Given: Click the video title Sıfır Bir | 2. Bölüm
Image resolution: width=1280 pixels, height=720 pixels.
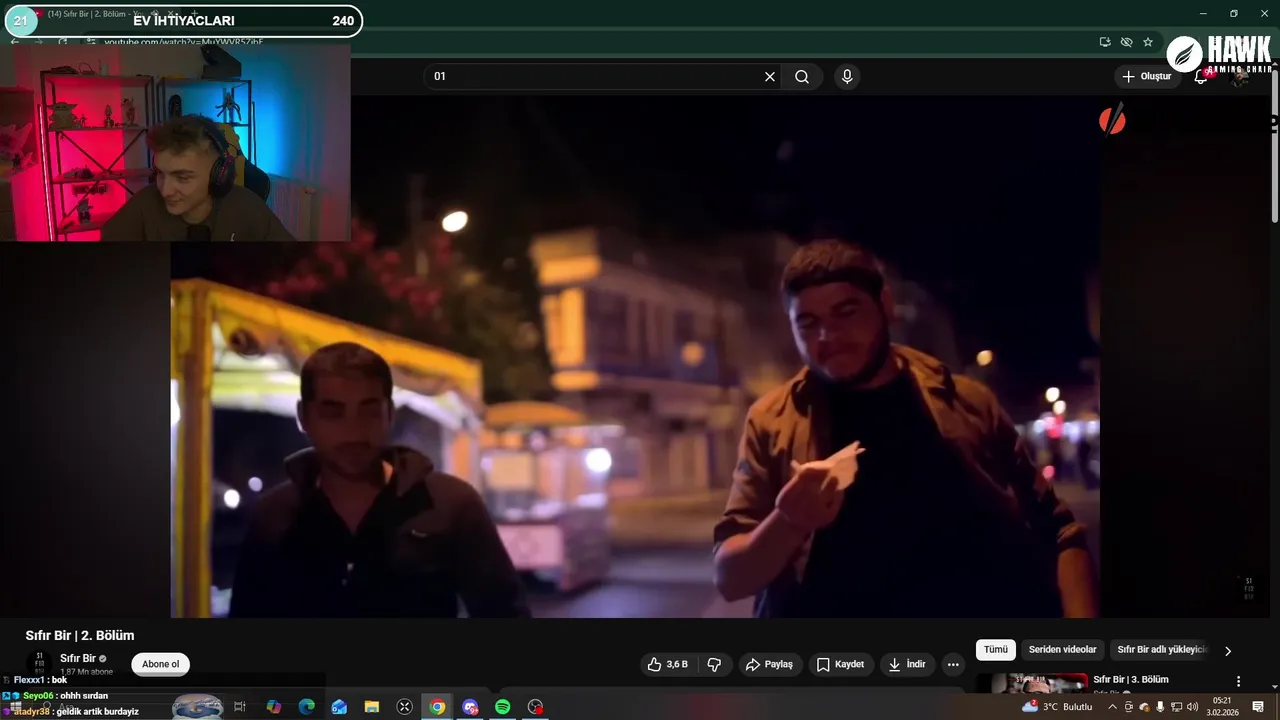Looking at the screenshot, I should point(80,636).
